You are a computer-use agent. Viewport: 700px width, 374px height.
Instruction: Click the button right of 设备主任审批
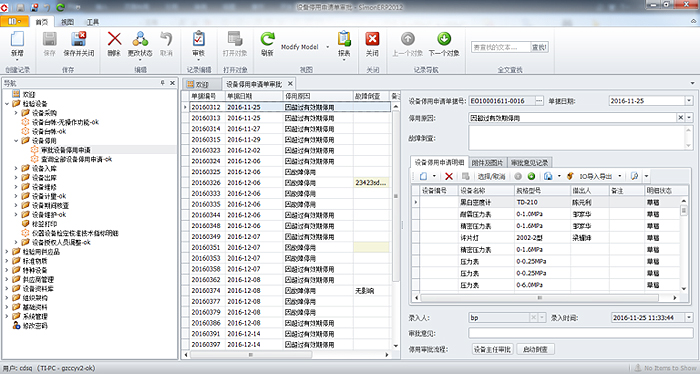(x=535, y=349)
